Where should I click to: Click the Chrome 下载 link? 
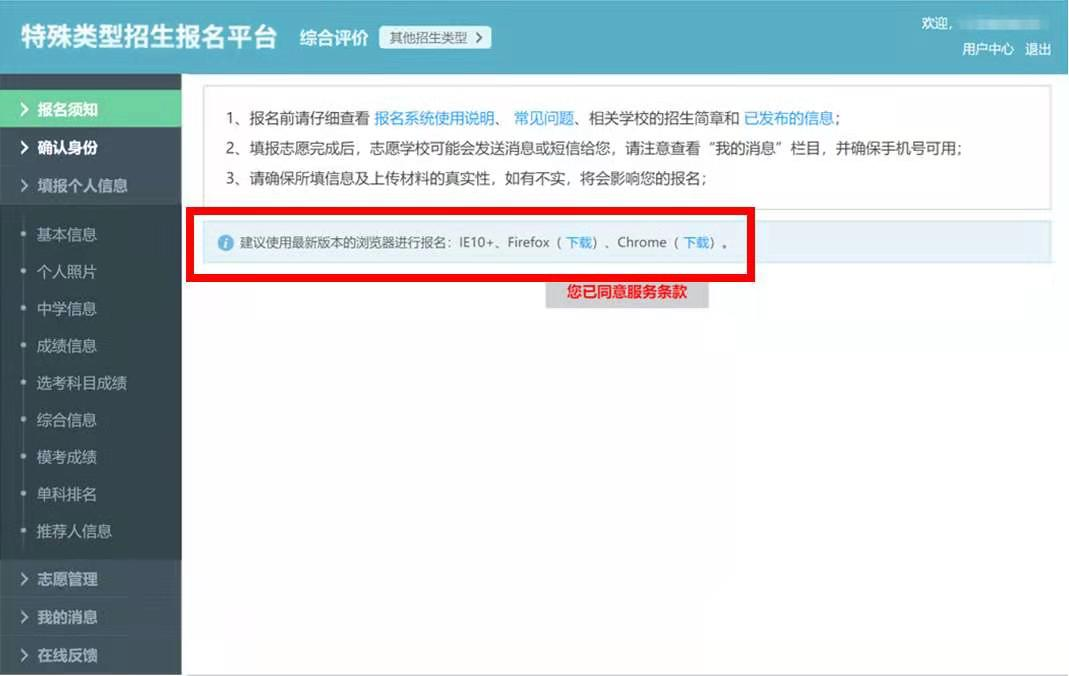pyautogui.click(x=696, y=243)
